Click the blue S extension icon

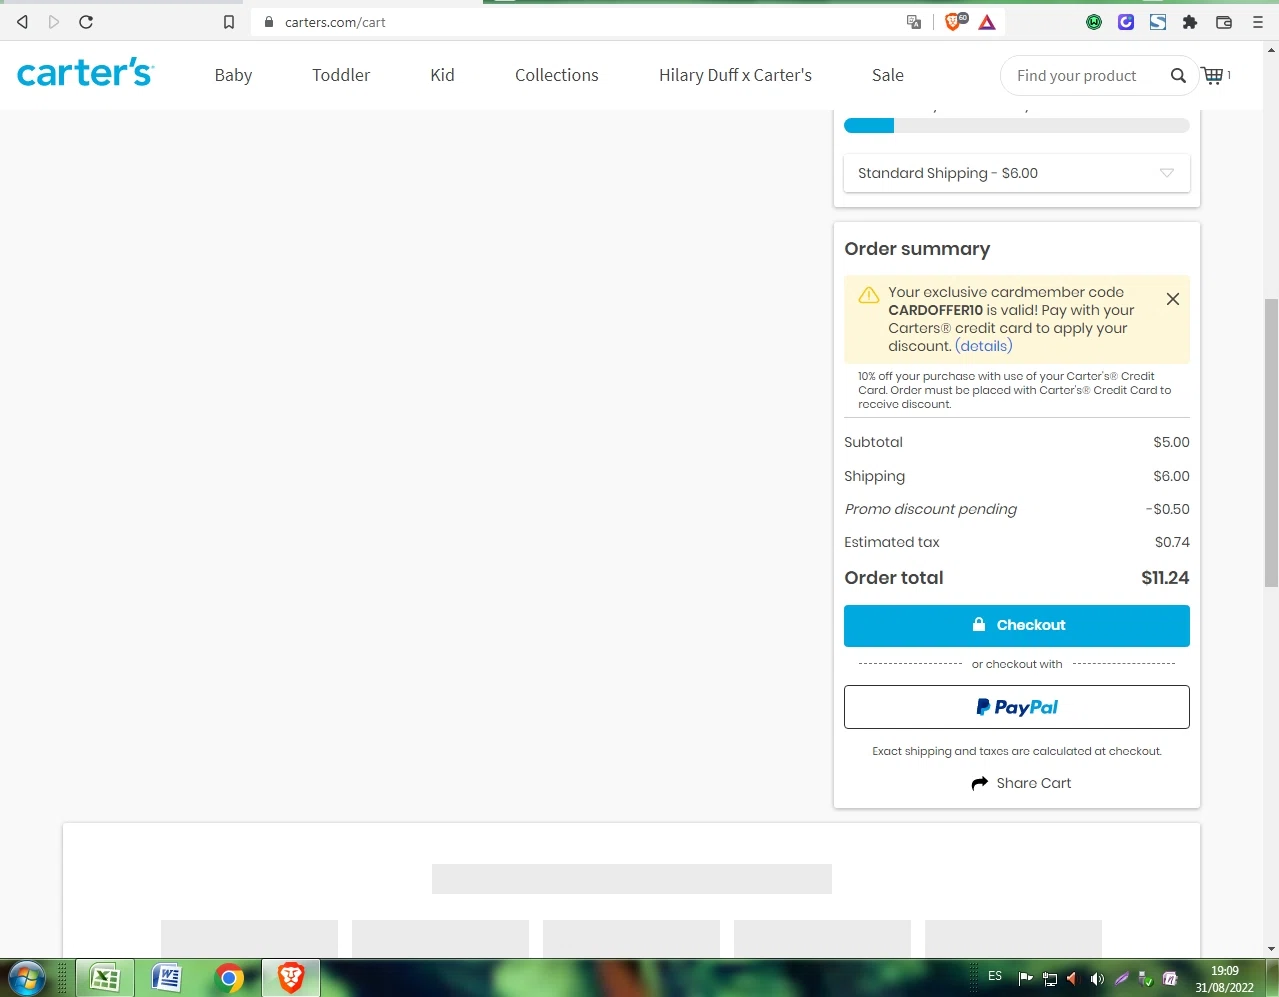[1158, 22]
